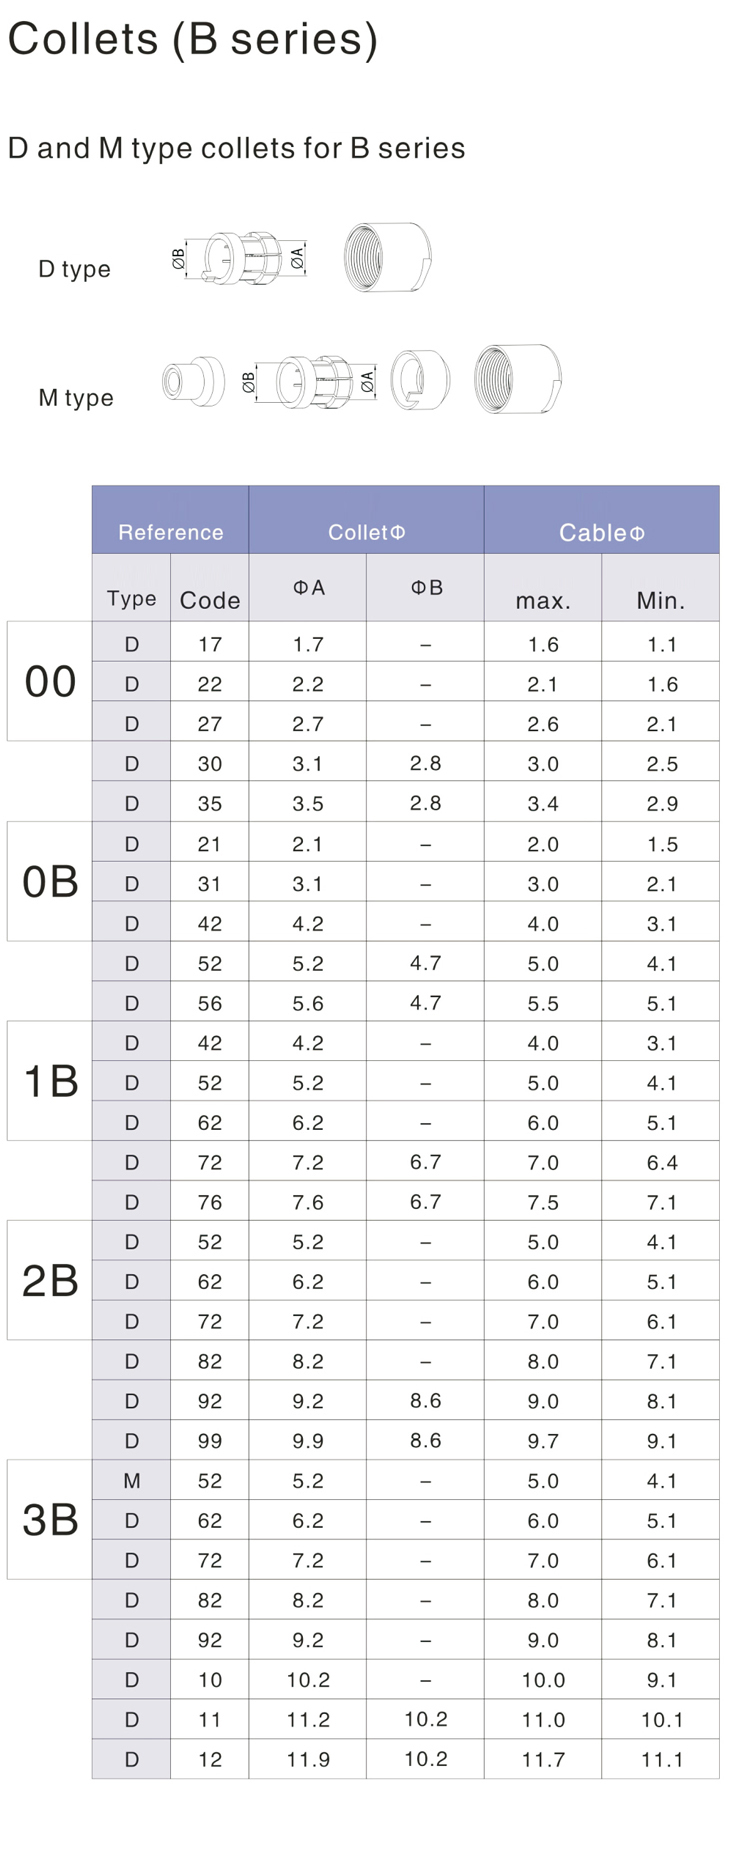Click the 'Collets (B series)' page title
742x1860 pixels.
(x=193, y=40)
